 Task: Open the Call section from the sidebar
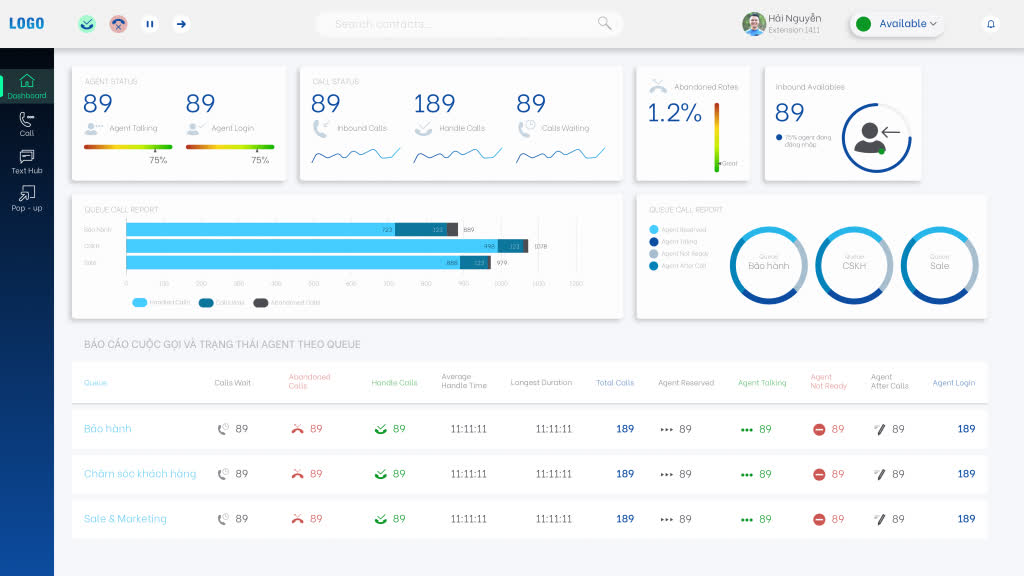click(26, 125)
